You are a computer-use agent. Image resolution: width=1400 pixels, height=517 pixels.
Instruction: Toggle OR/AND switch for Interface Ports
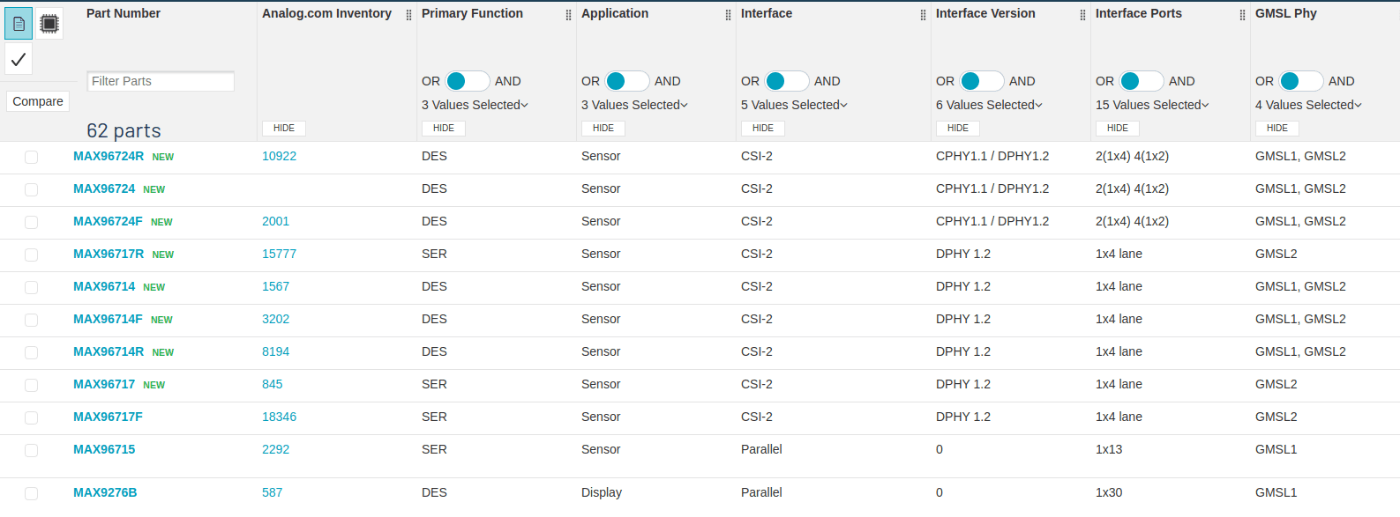(1142, 81)
